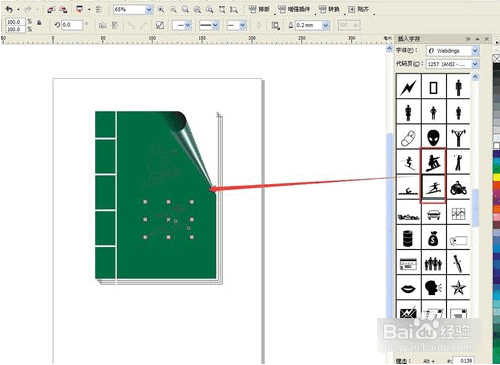Insert the speaking head Webdings character
This screenshot has height=365, width=500.
pos(433,288)
